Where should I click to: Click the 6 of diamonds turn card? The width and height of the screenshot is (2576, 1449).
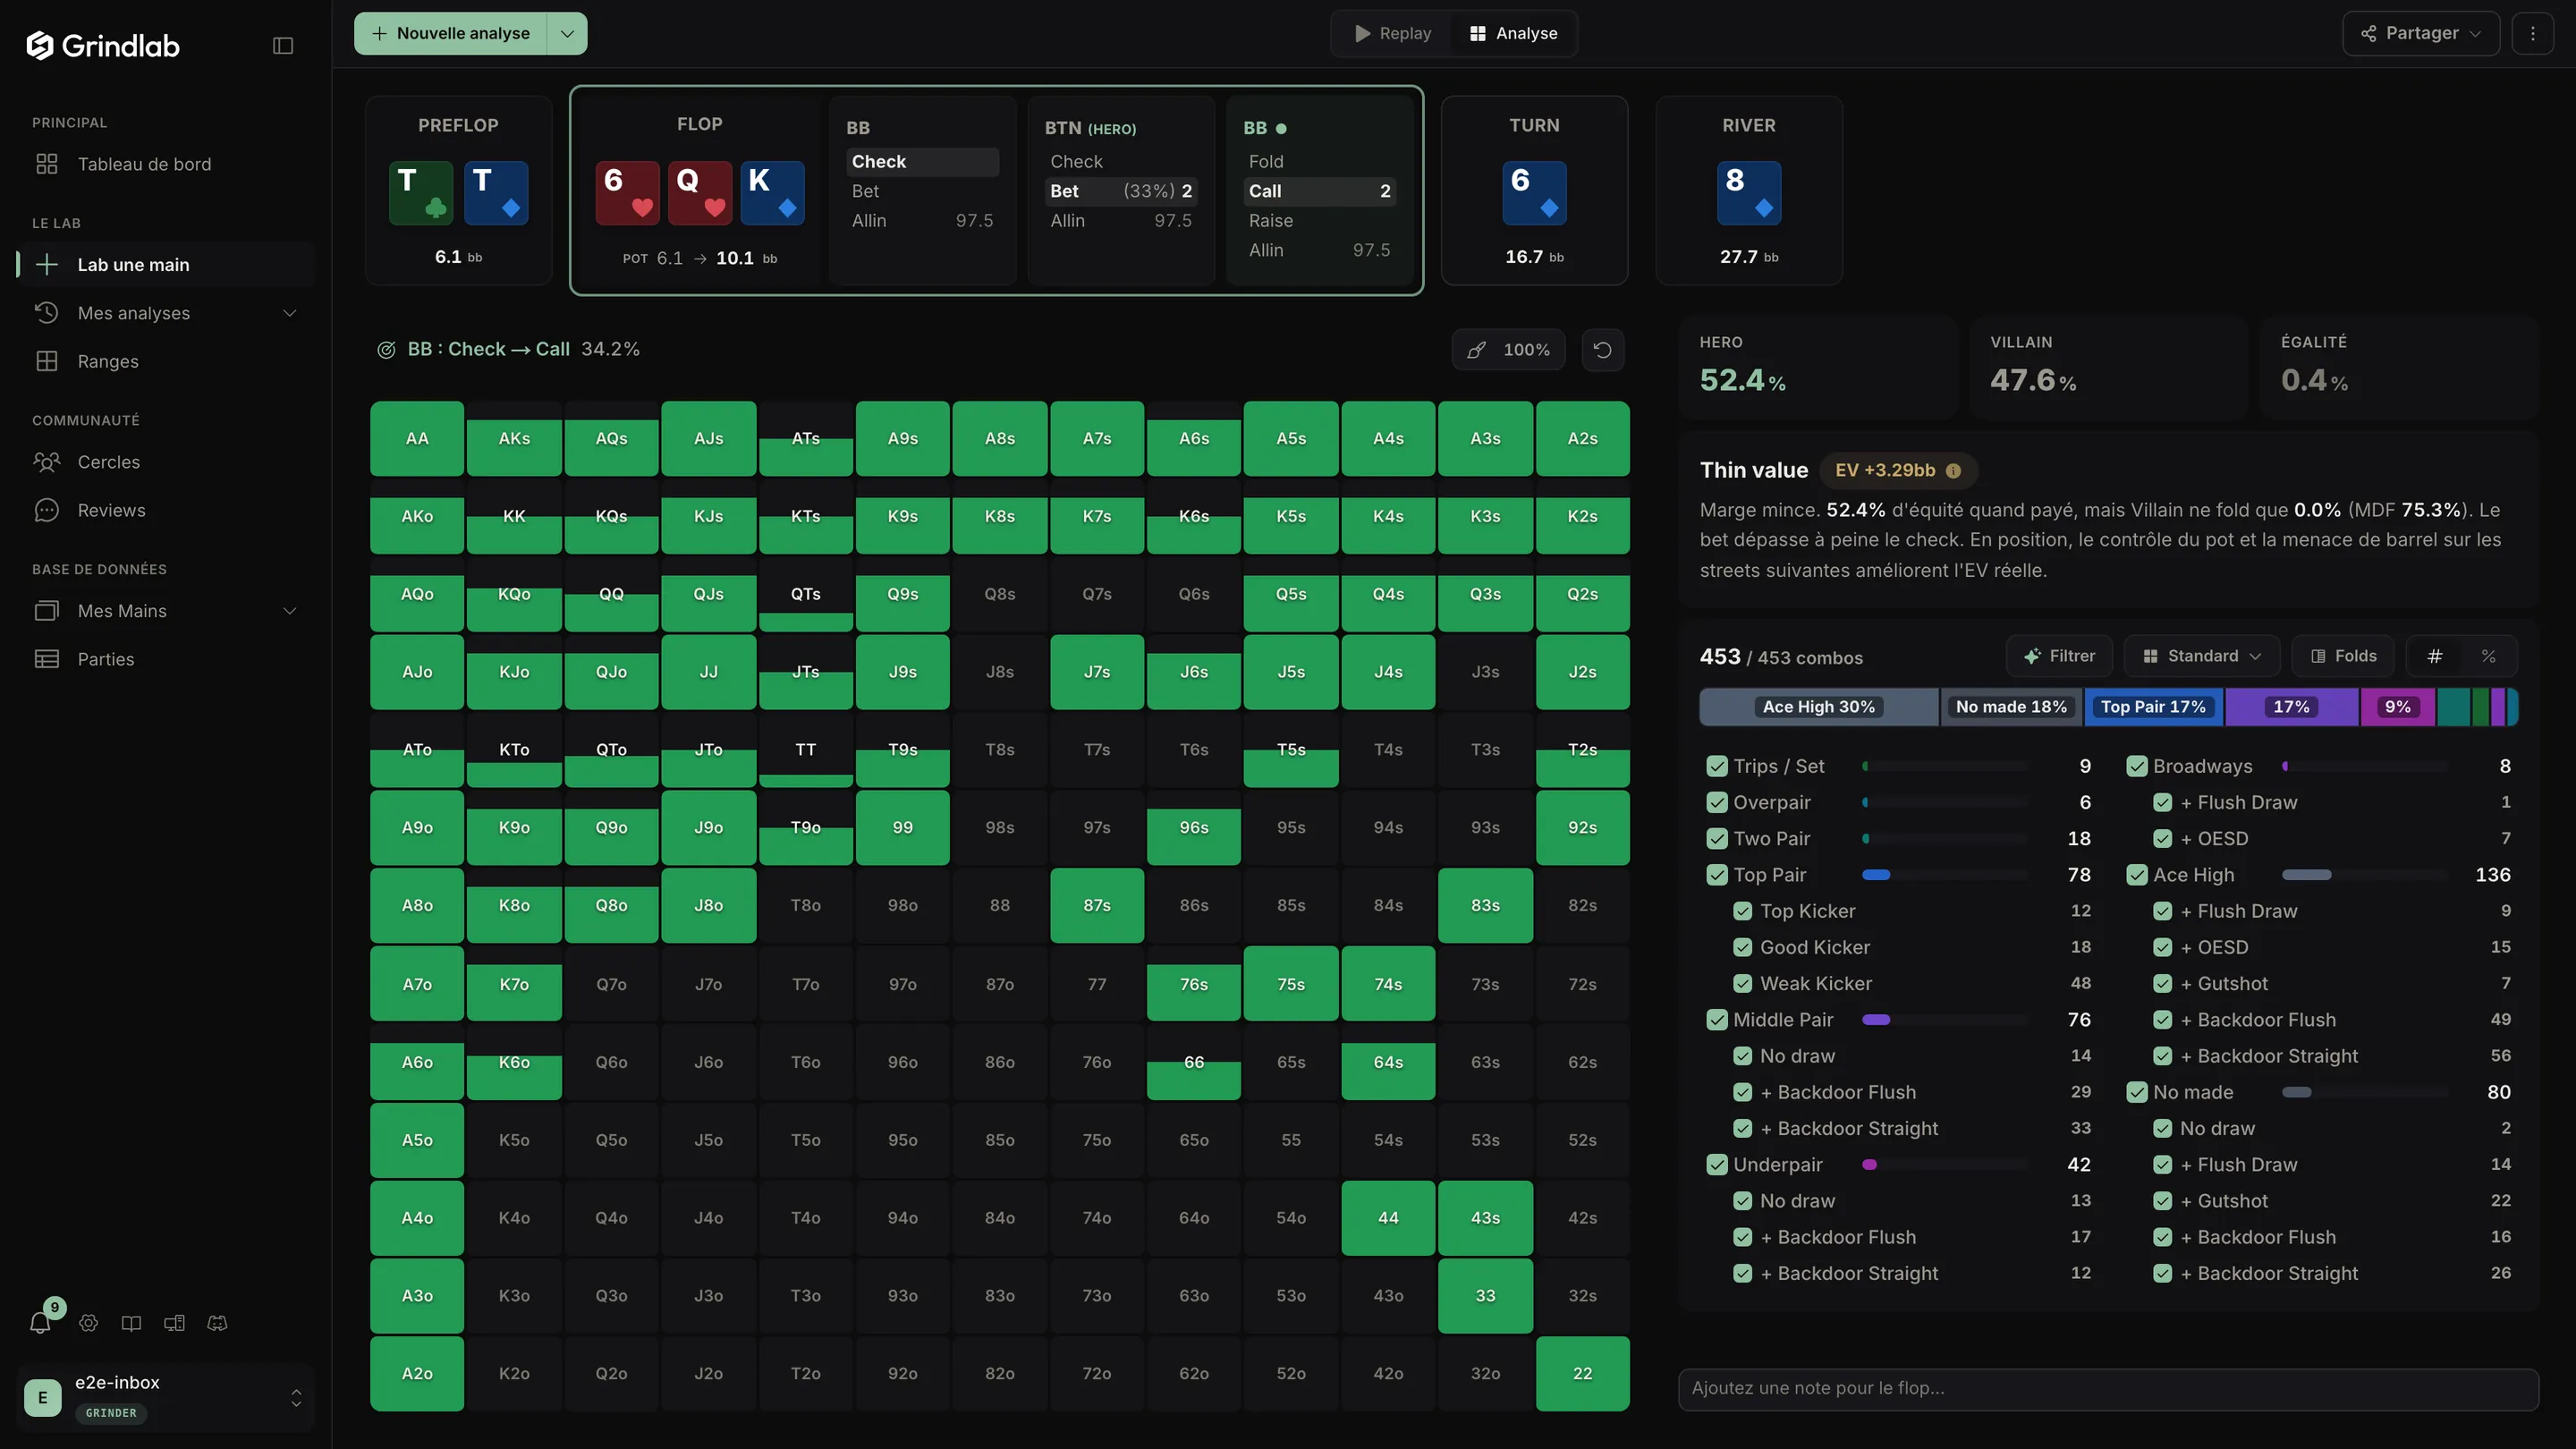pos(1534,192)
